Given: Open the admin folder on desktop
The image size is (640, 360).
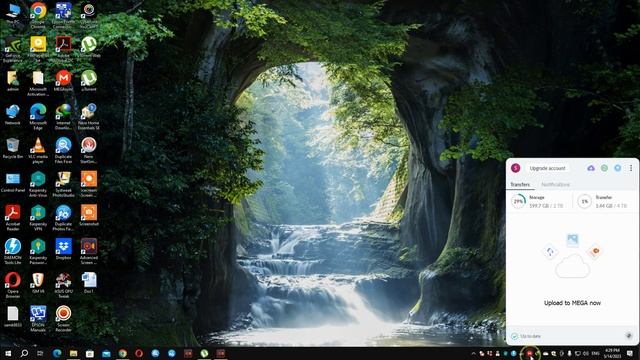Looking at the screenshot, I should (x=13, y=80).
